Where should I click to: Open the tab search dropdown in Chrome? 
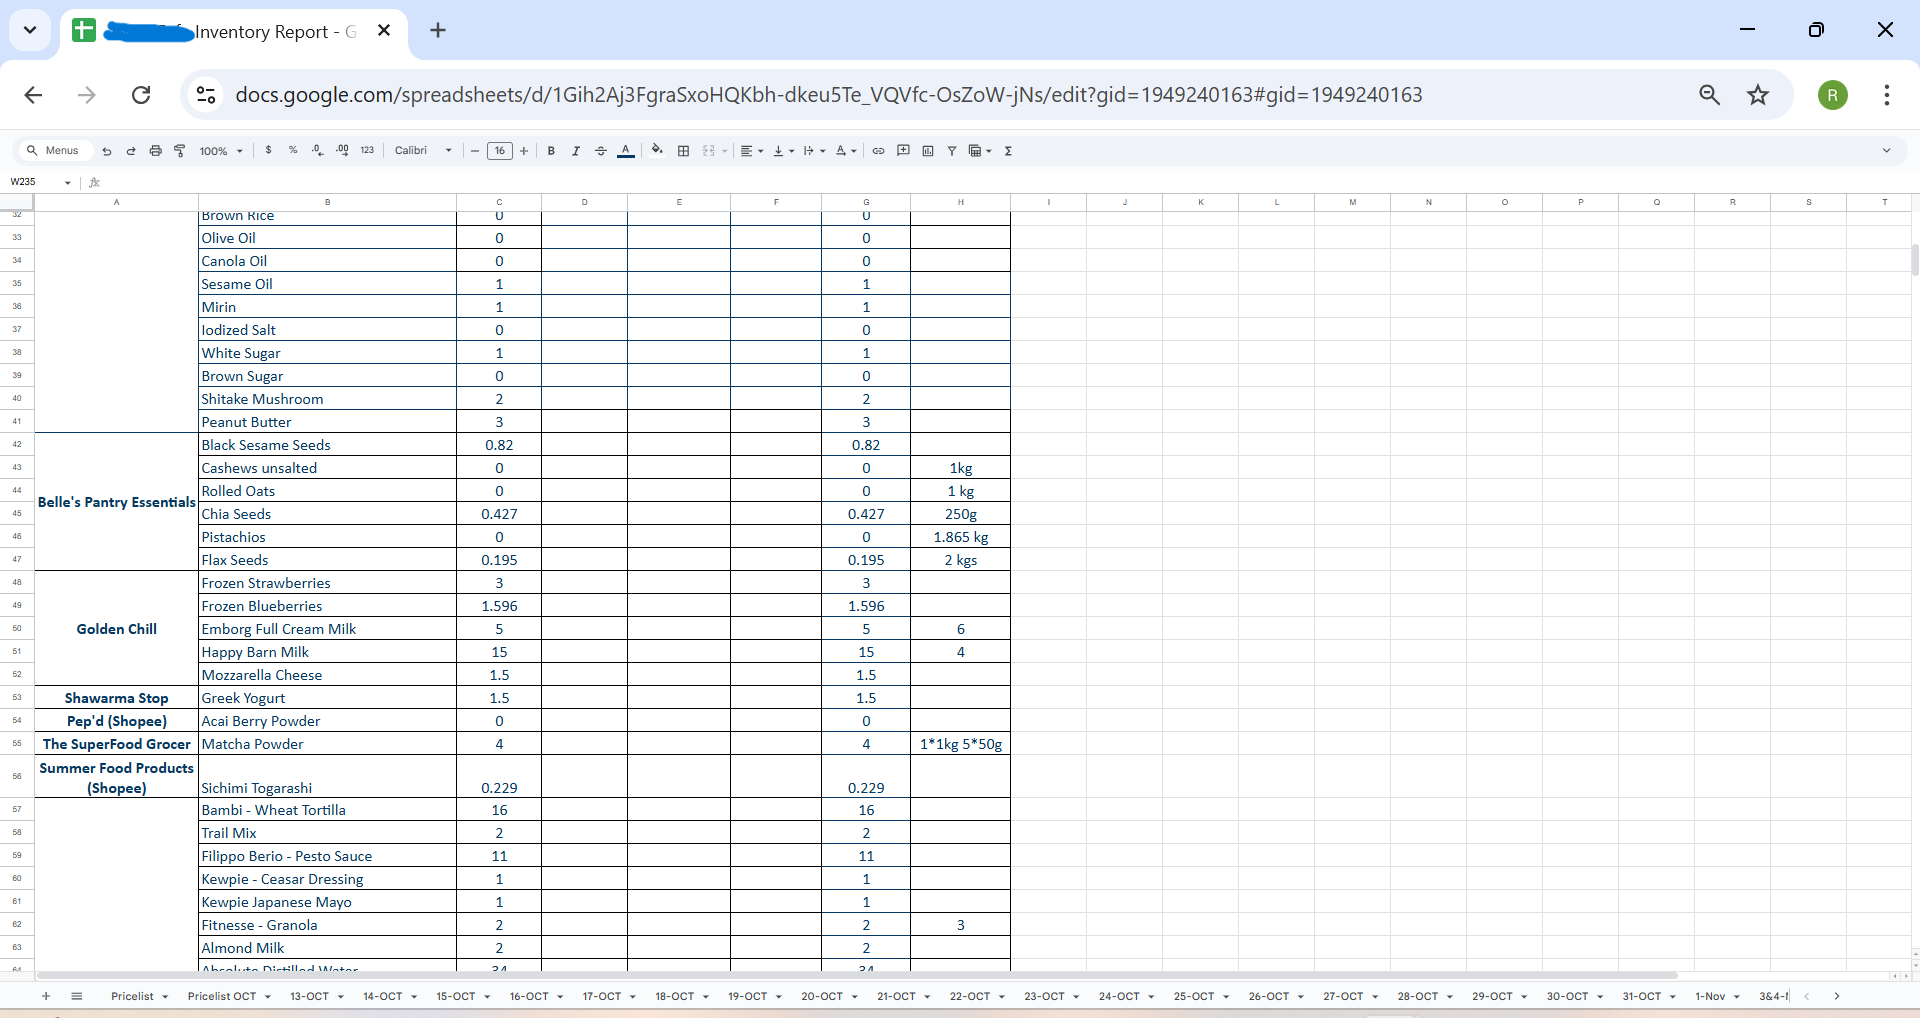[30, 31]
